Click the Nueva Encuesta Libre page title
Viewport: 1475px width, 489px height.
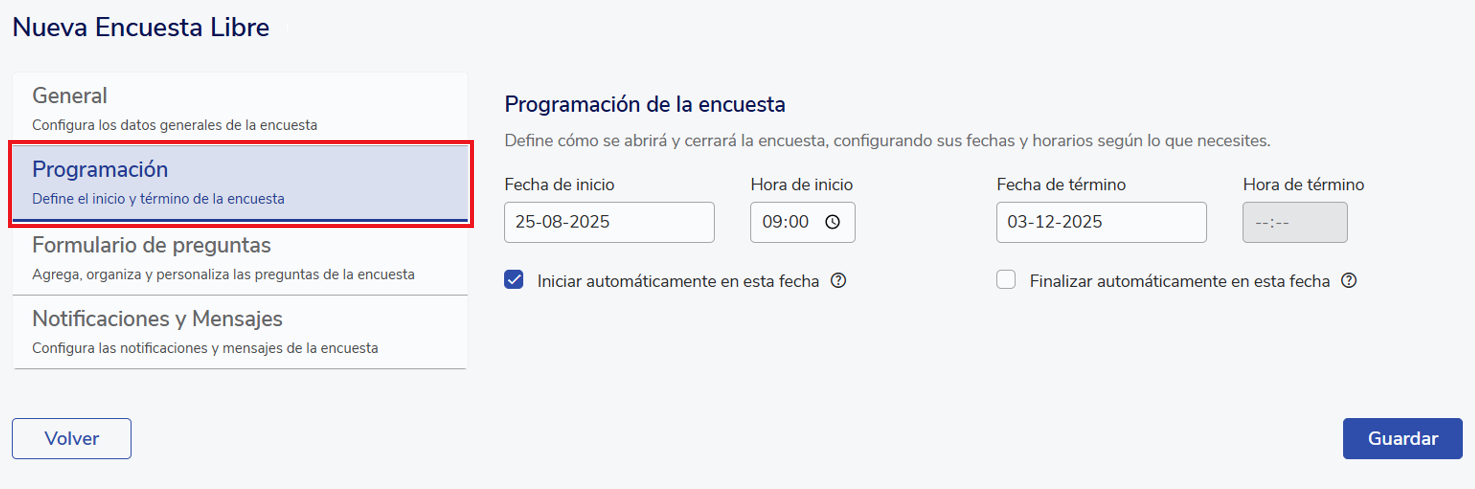pos(141,28)
